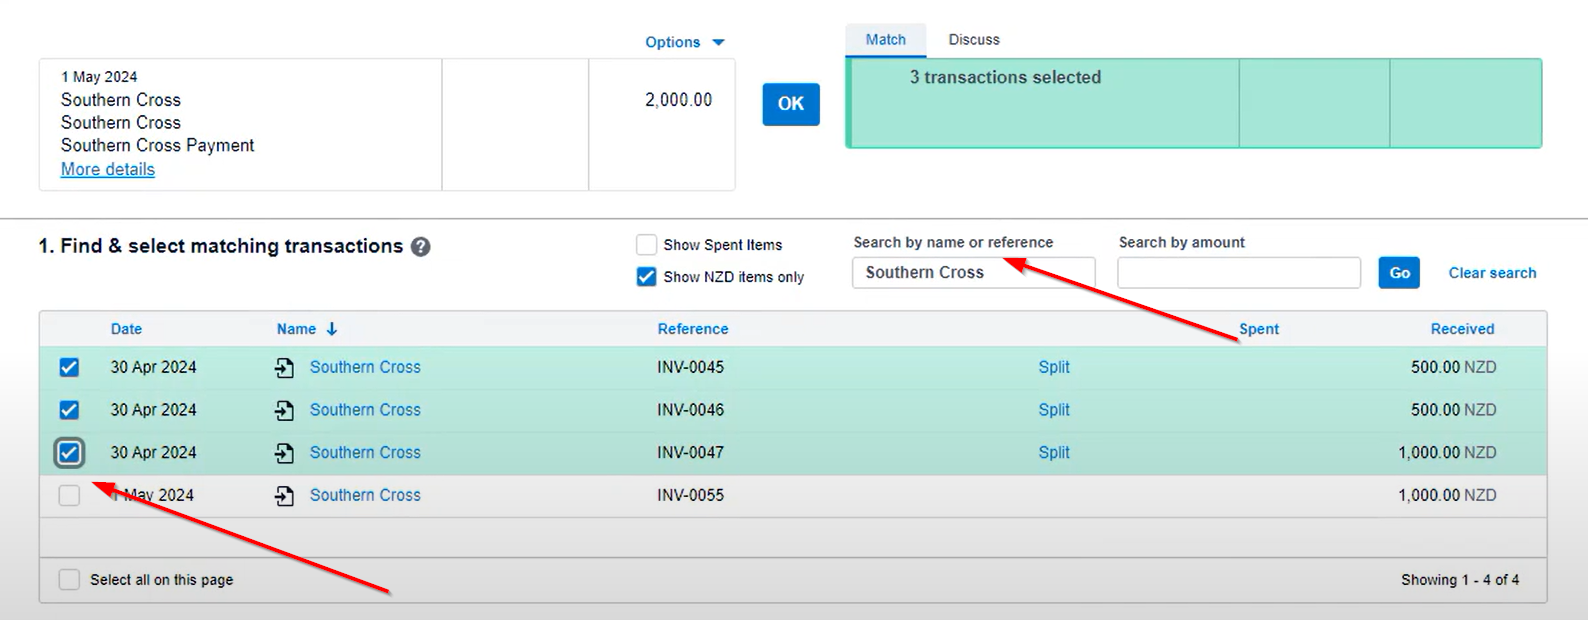
Task: Click the Search by amount field
Action: (1239, 273)
